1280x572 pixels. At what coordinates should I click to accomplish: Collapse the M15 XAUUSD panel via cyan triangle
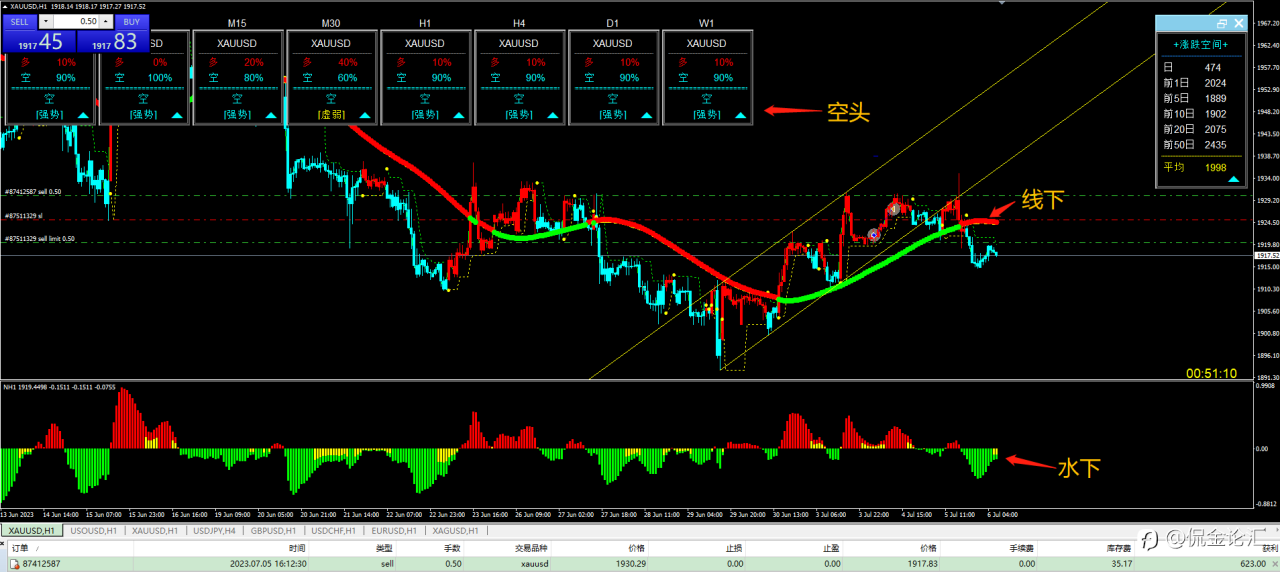271,115
